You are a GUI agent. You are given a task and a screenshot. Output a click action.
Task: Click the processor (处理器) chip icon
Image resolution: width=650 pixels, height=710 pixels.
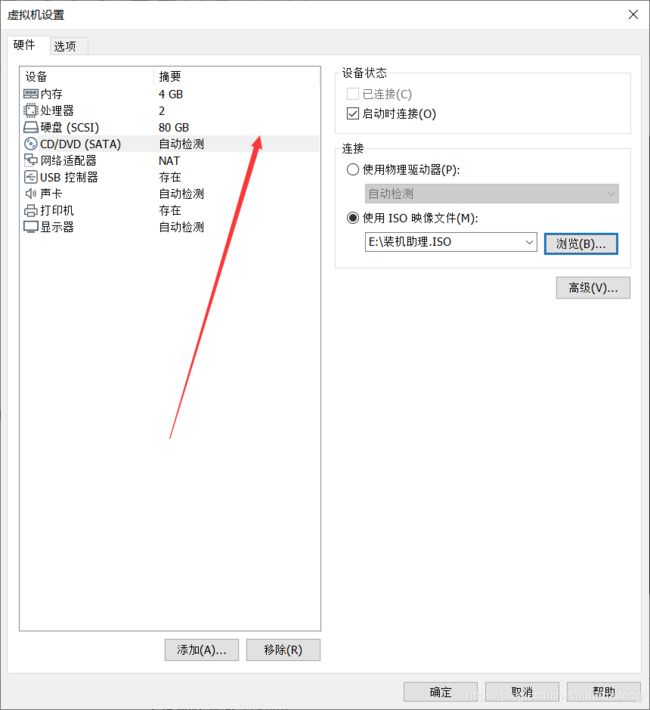(31, 110)
